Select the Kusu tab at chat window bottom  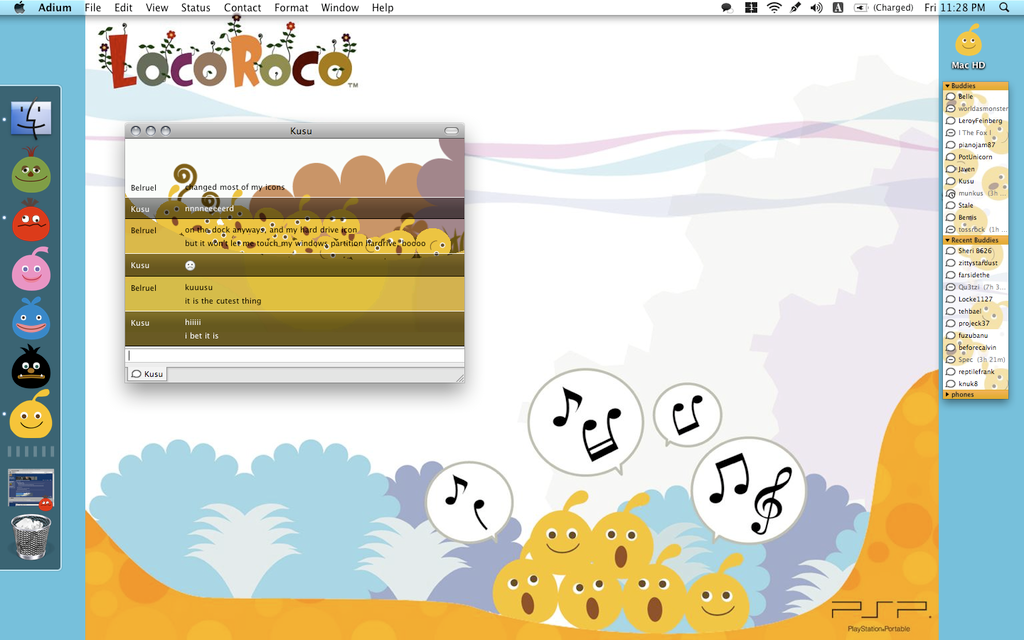[x=147, y=374]
